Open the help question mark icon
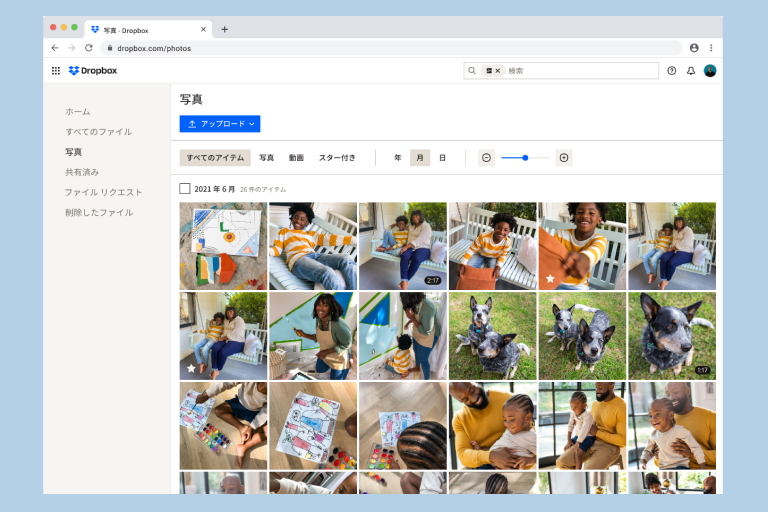 pyautogui.click(x=672, y=71)
